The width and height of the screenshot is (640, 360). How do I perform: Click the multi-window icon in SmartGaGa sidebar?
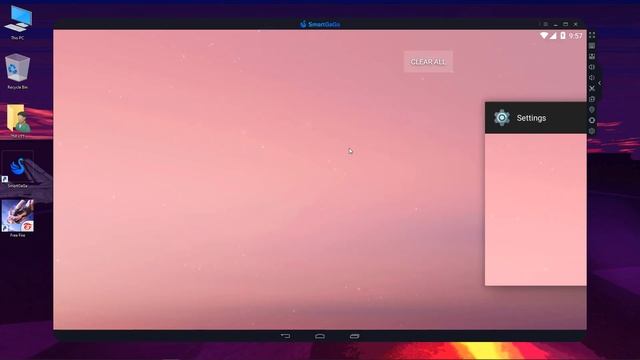(x=592, y=56)
